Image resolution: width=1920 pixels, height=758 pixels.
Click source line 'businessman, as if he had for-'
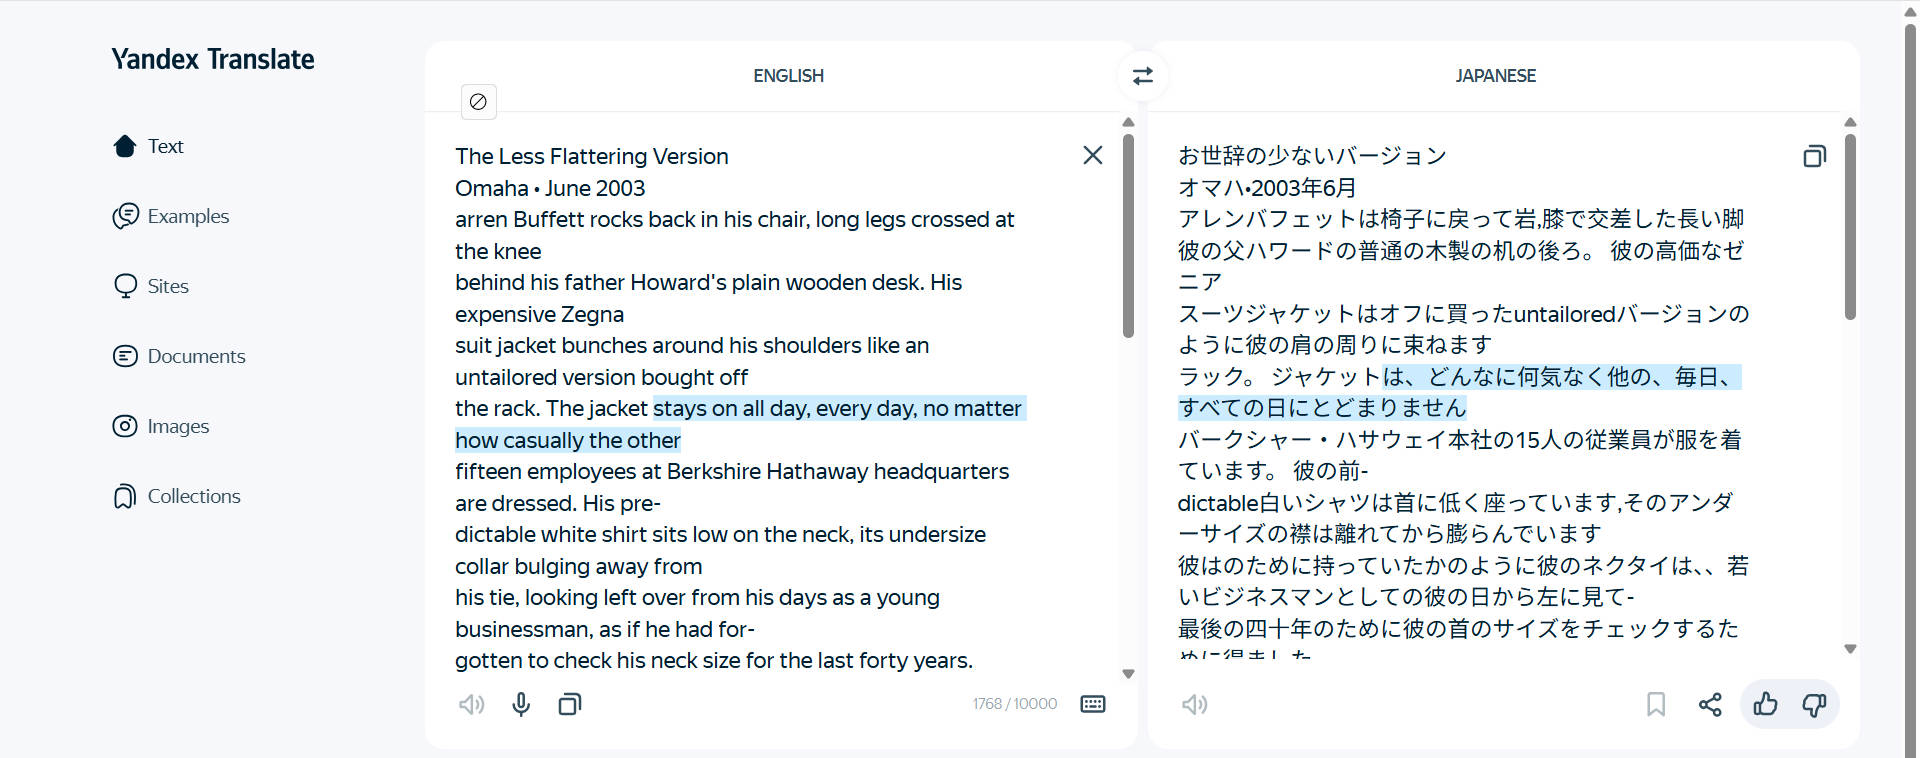pos(605,629)
